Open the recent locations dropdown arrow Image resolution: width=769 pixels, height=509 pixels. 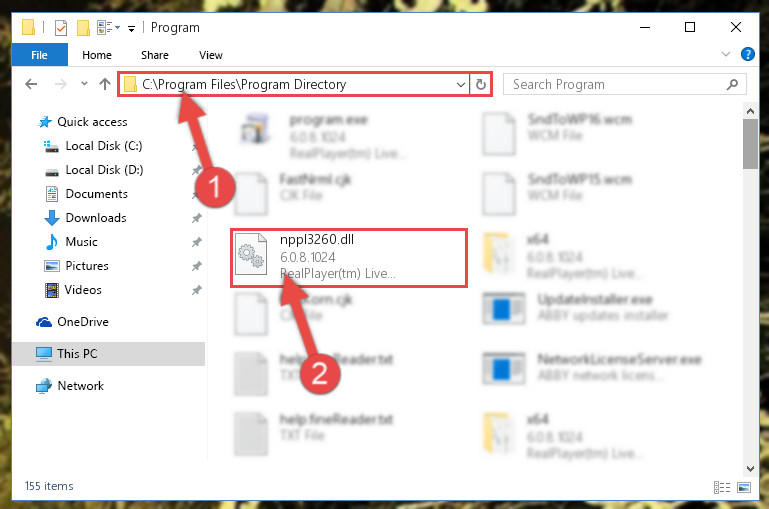coord(84,84)
